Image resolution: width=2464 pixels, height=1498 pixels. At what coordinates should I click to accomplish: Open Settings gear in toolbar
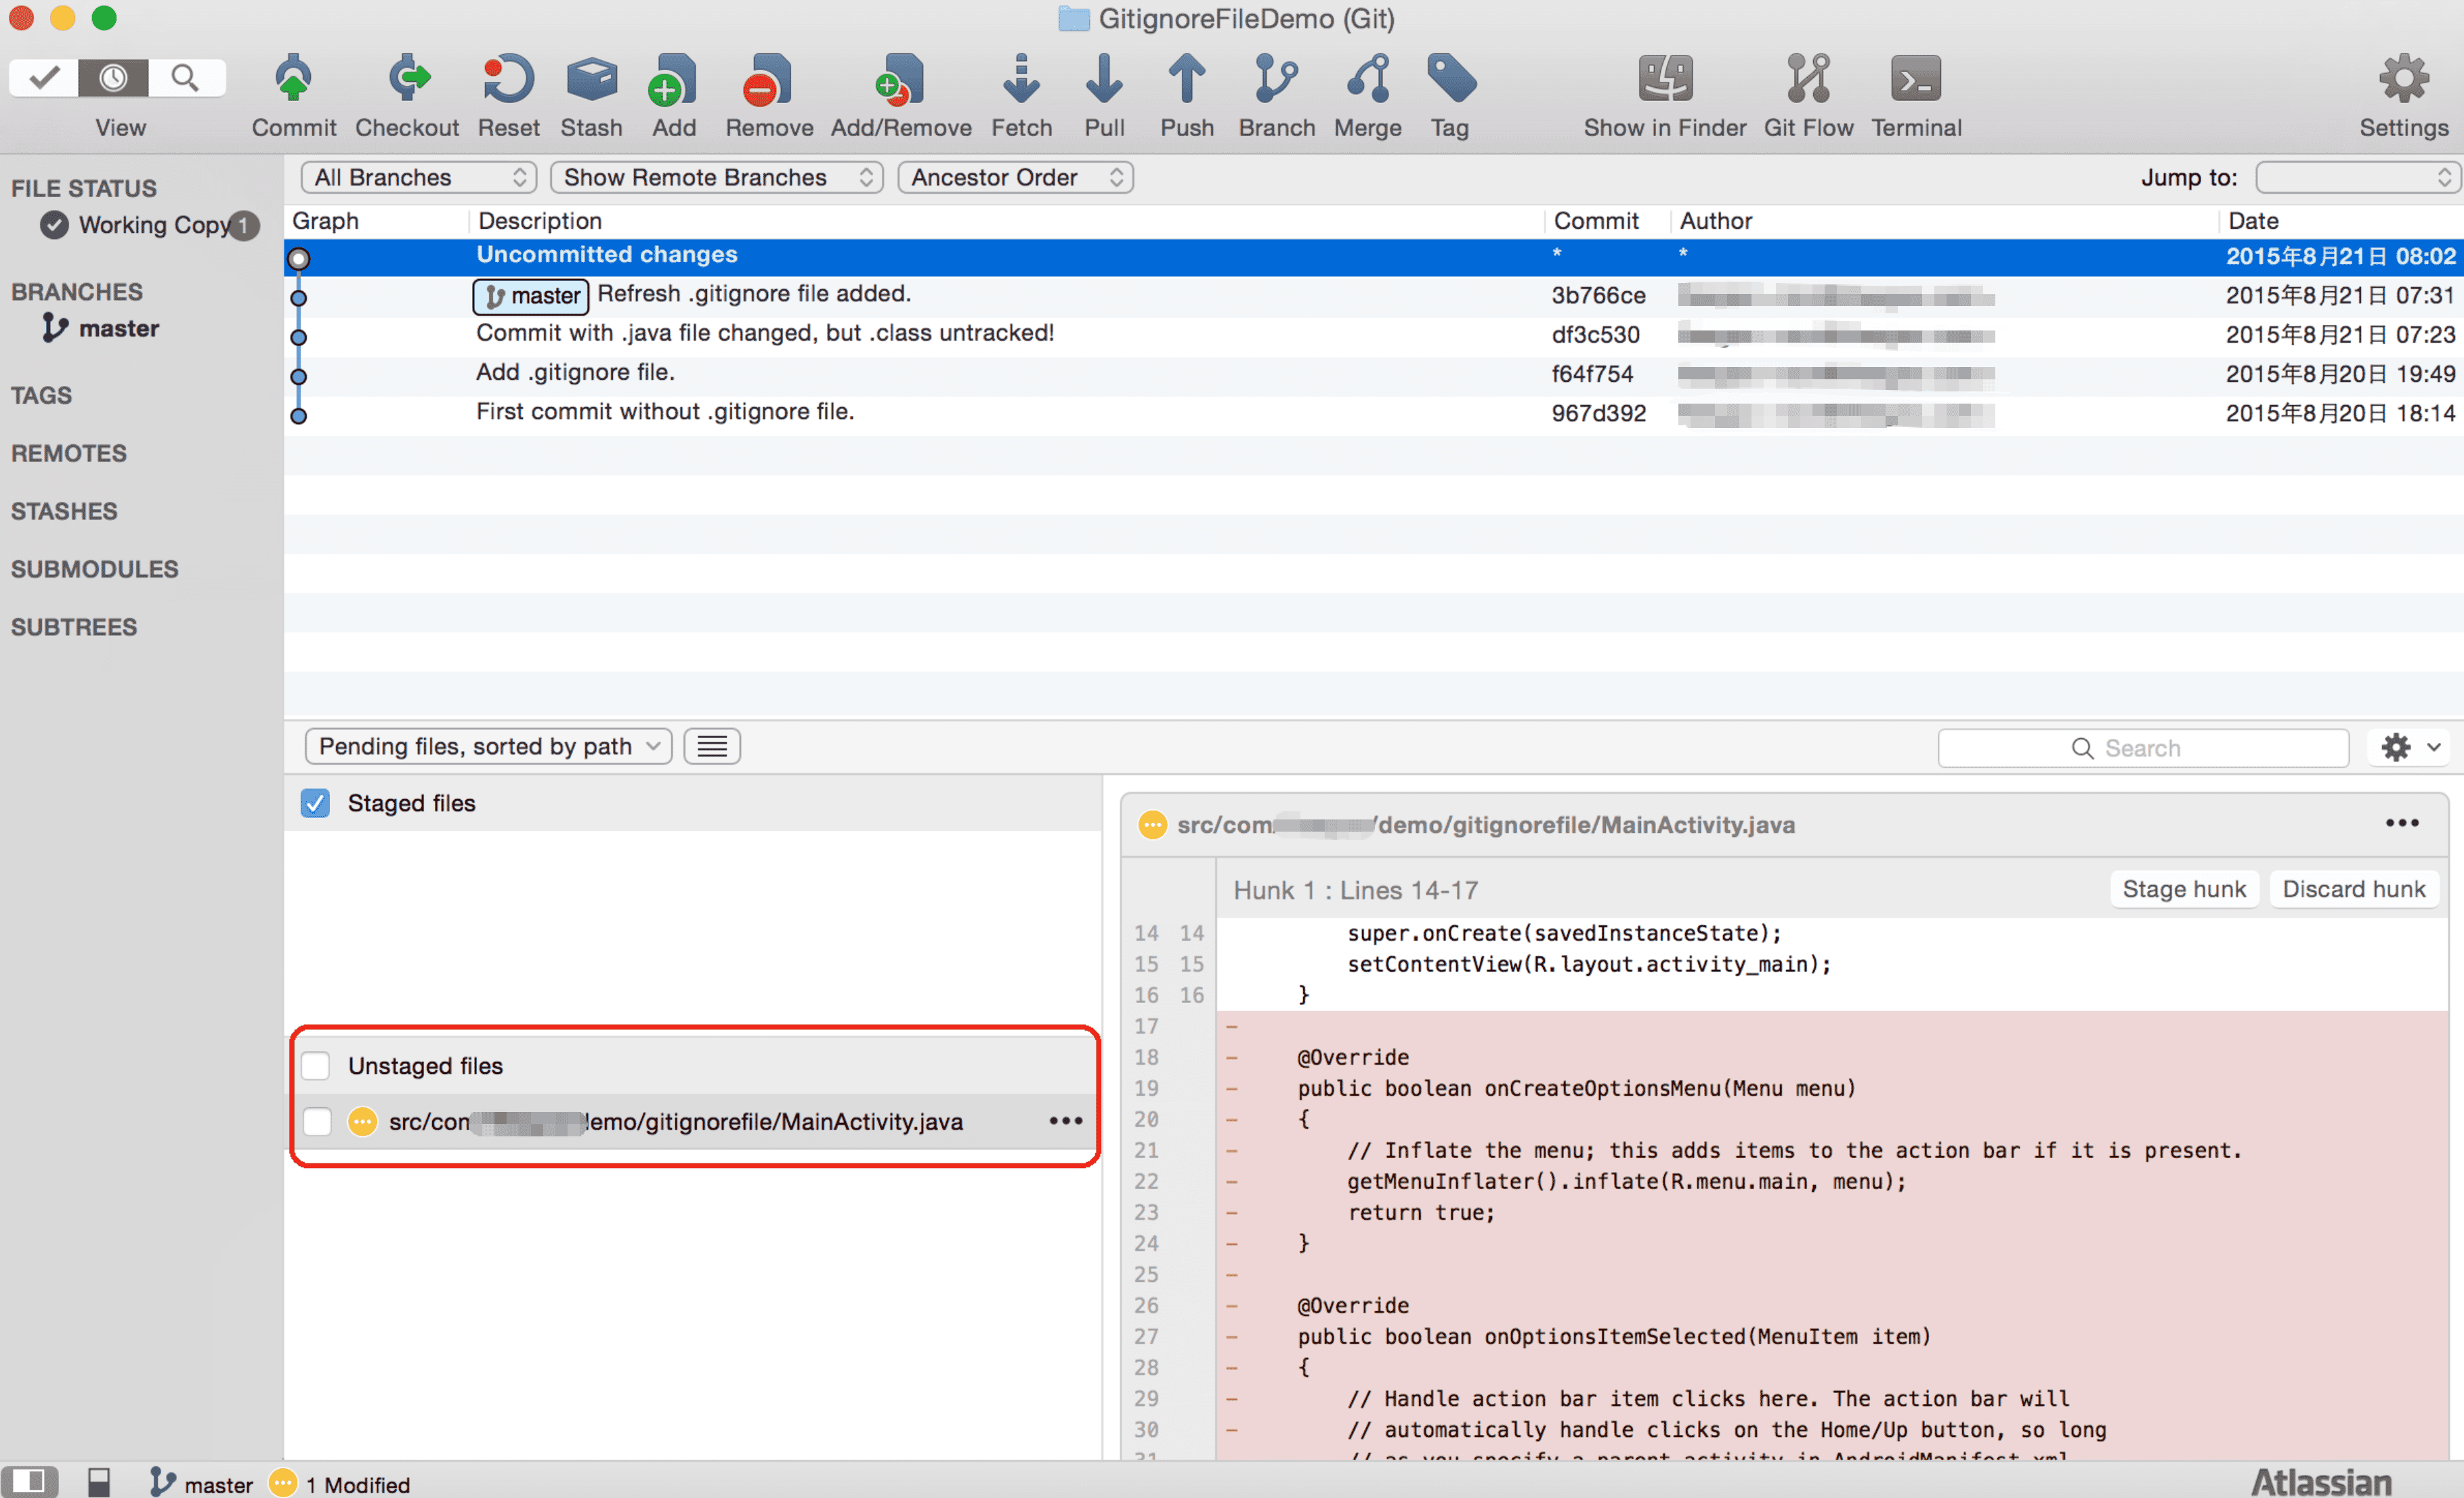(2403, 79)
